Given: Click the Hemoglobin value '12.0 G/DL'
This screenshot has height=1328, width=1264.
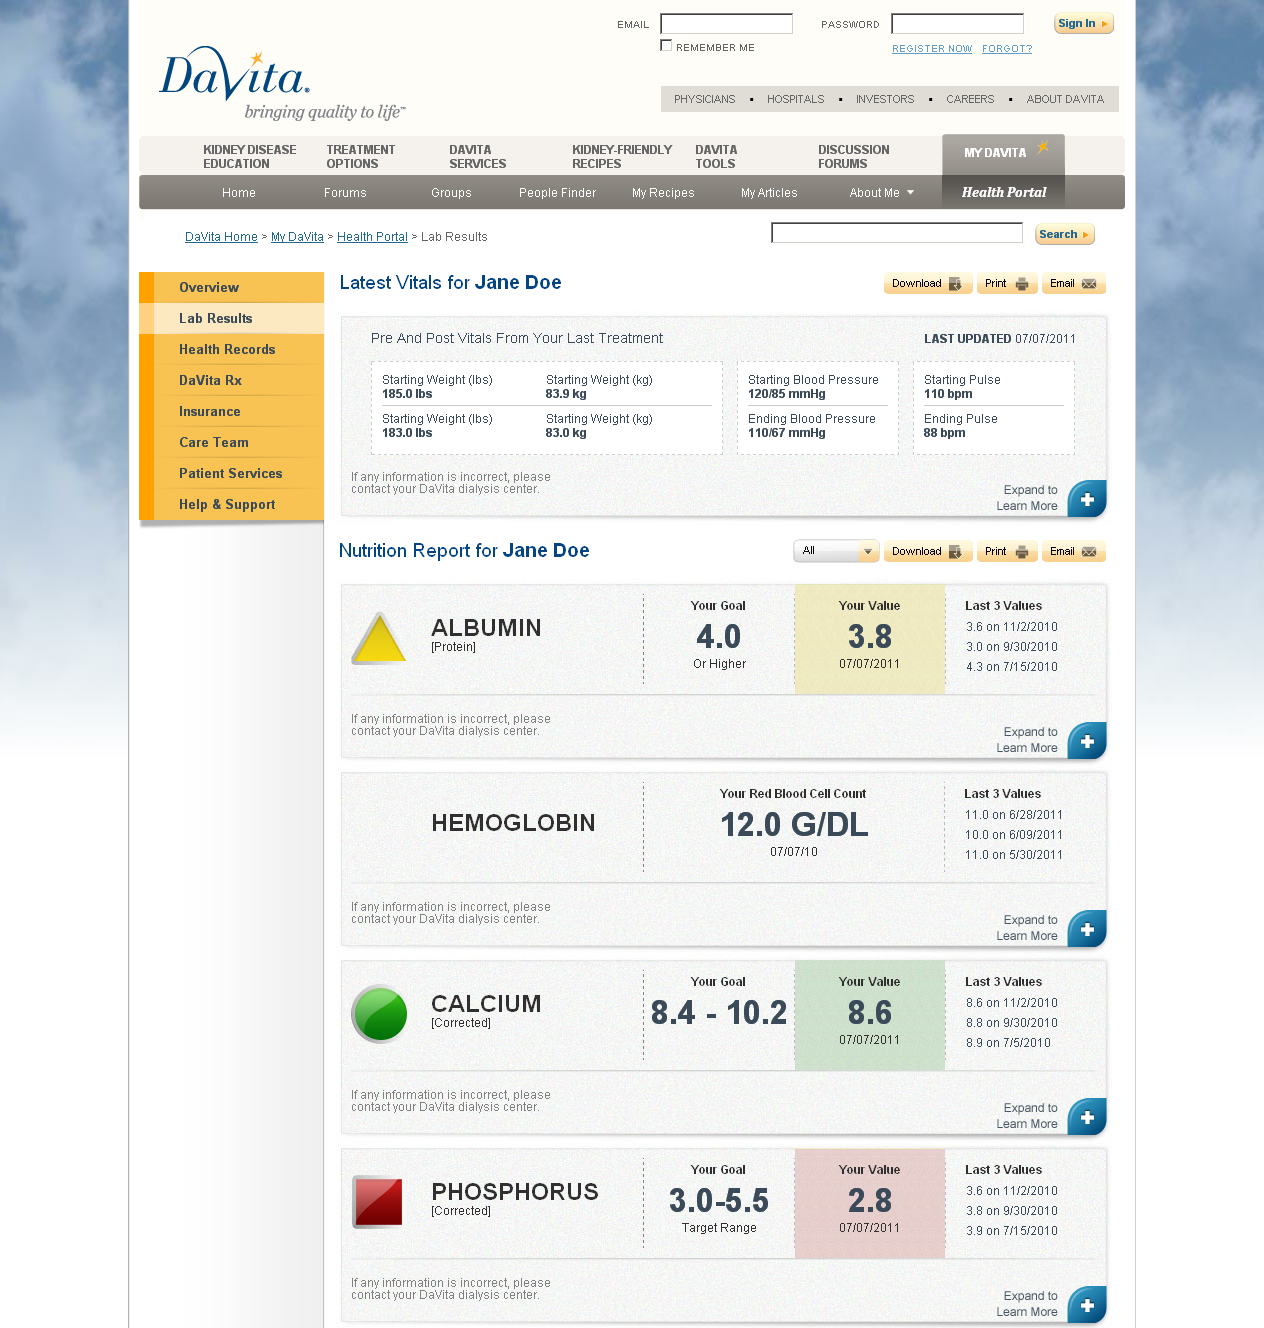Looking at the screenshot, I should click(794, 825).
